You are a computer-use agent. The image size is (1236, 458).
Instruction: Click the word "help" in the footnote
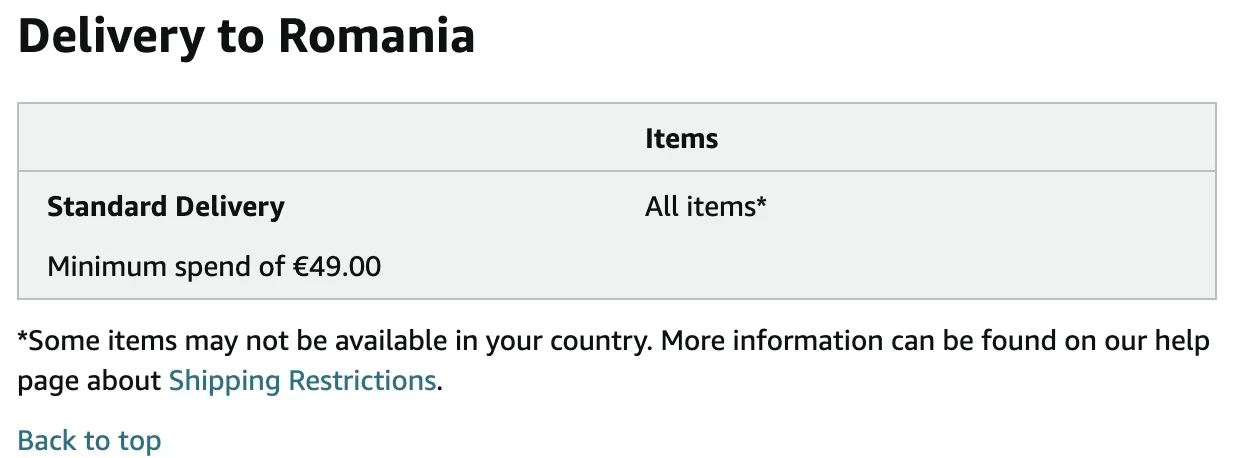(x=1184, y=341)
